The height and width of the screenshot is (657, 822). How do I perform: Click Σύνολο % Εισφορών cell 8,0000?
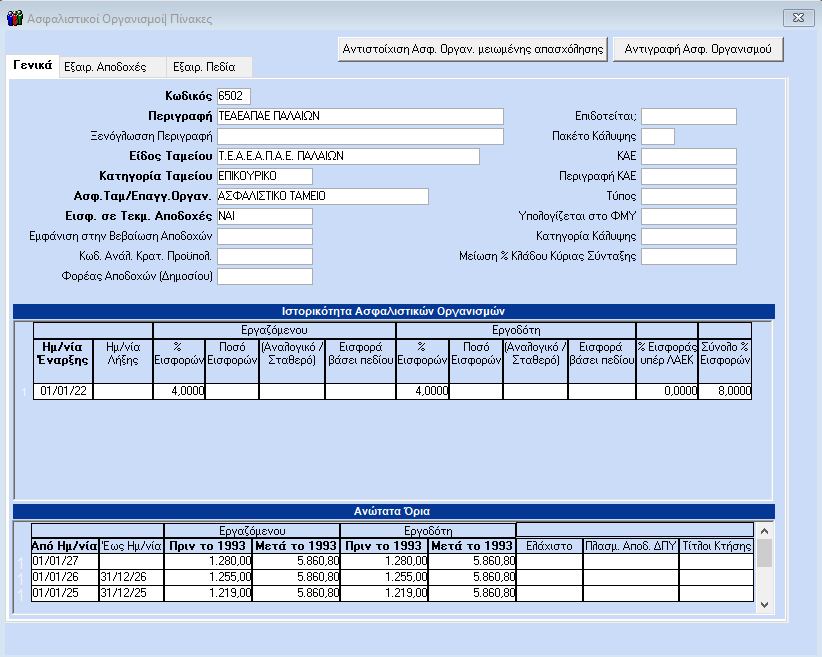click(725, 391)
